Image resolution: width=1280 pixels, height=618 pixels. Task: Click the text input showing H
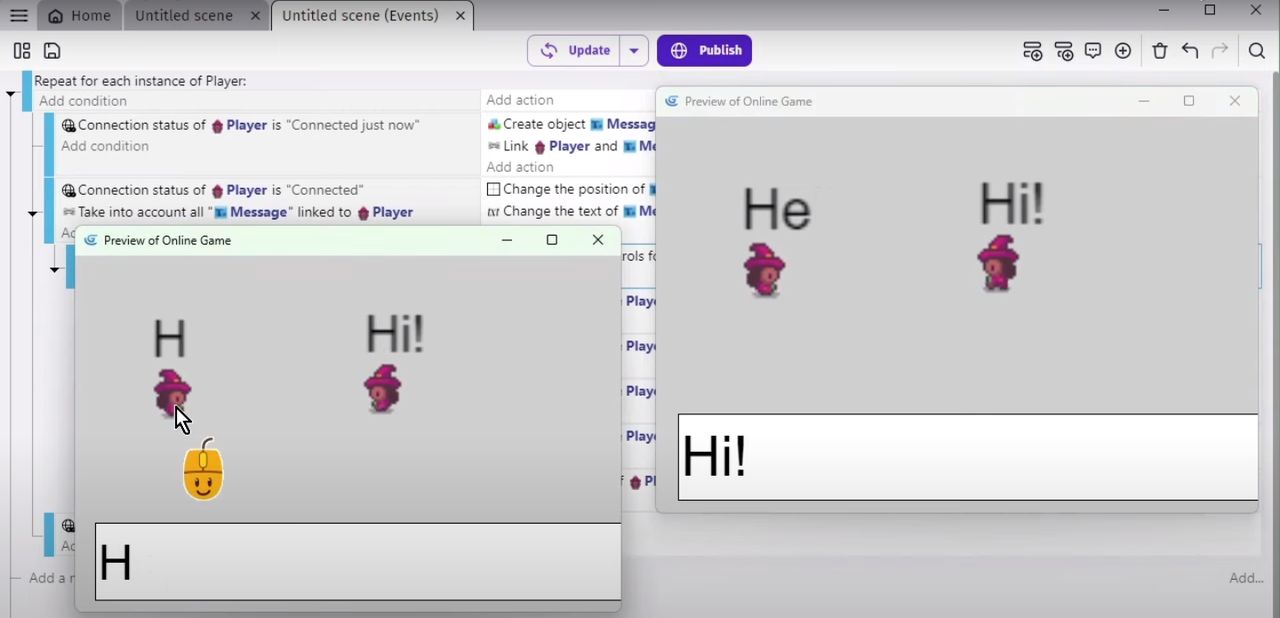tap(358, 562)
